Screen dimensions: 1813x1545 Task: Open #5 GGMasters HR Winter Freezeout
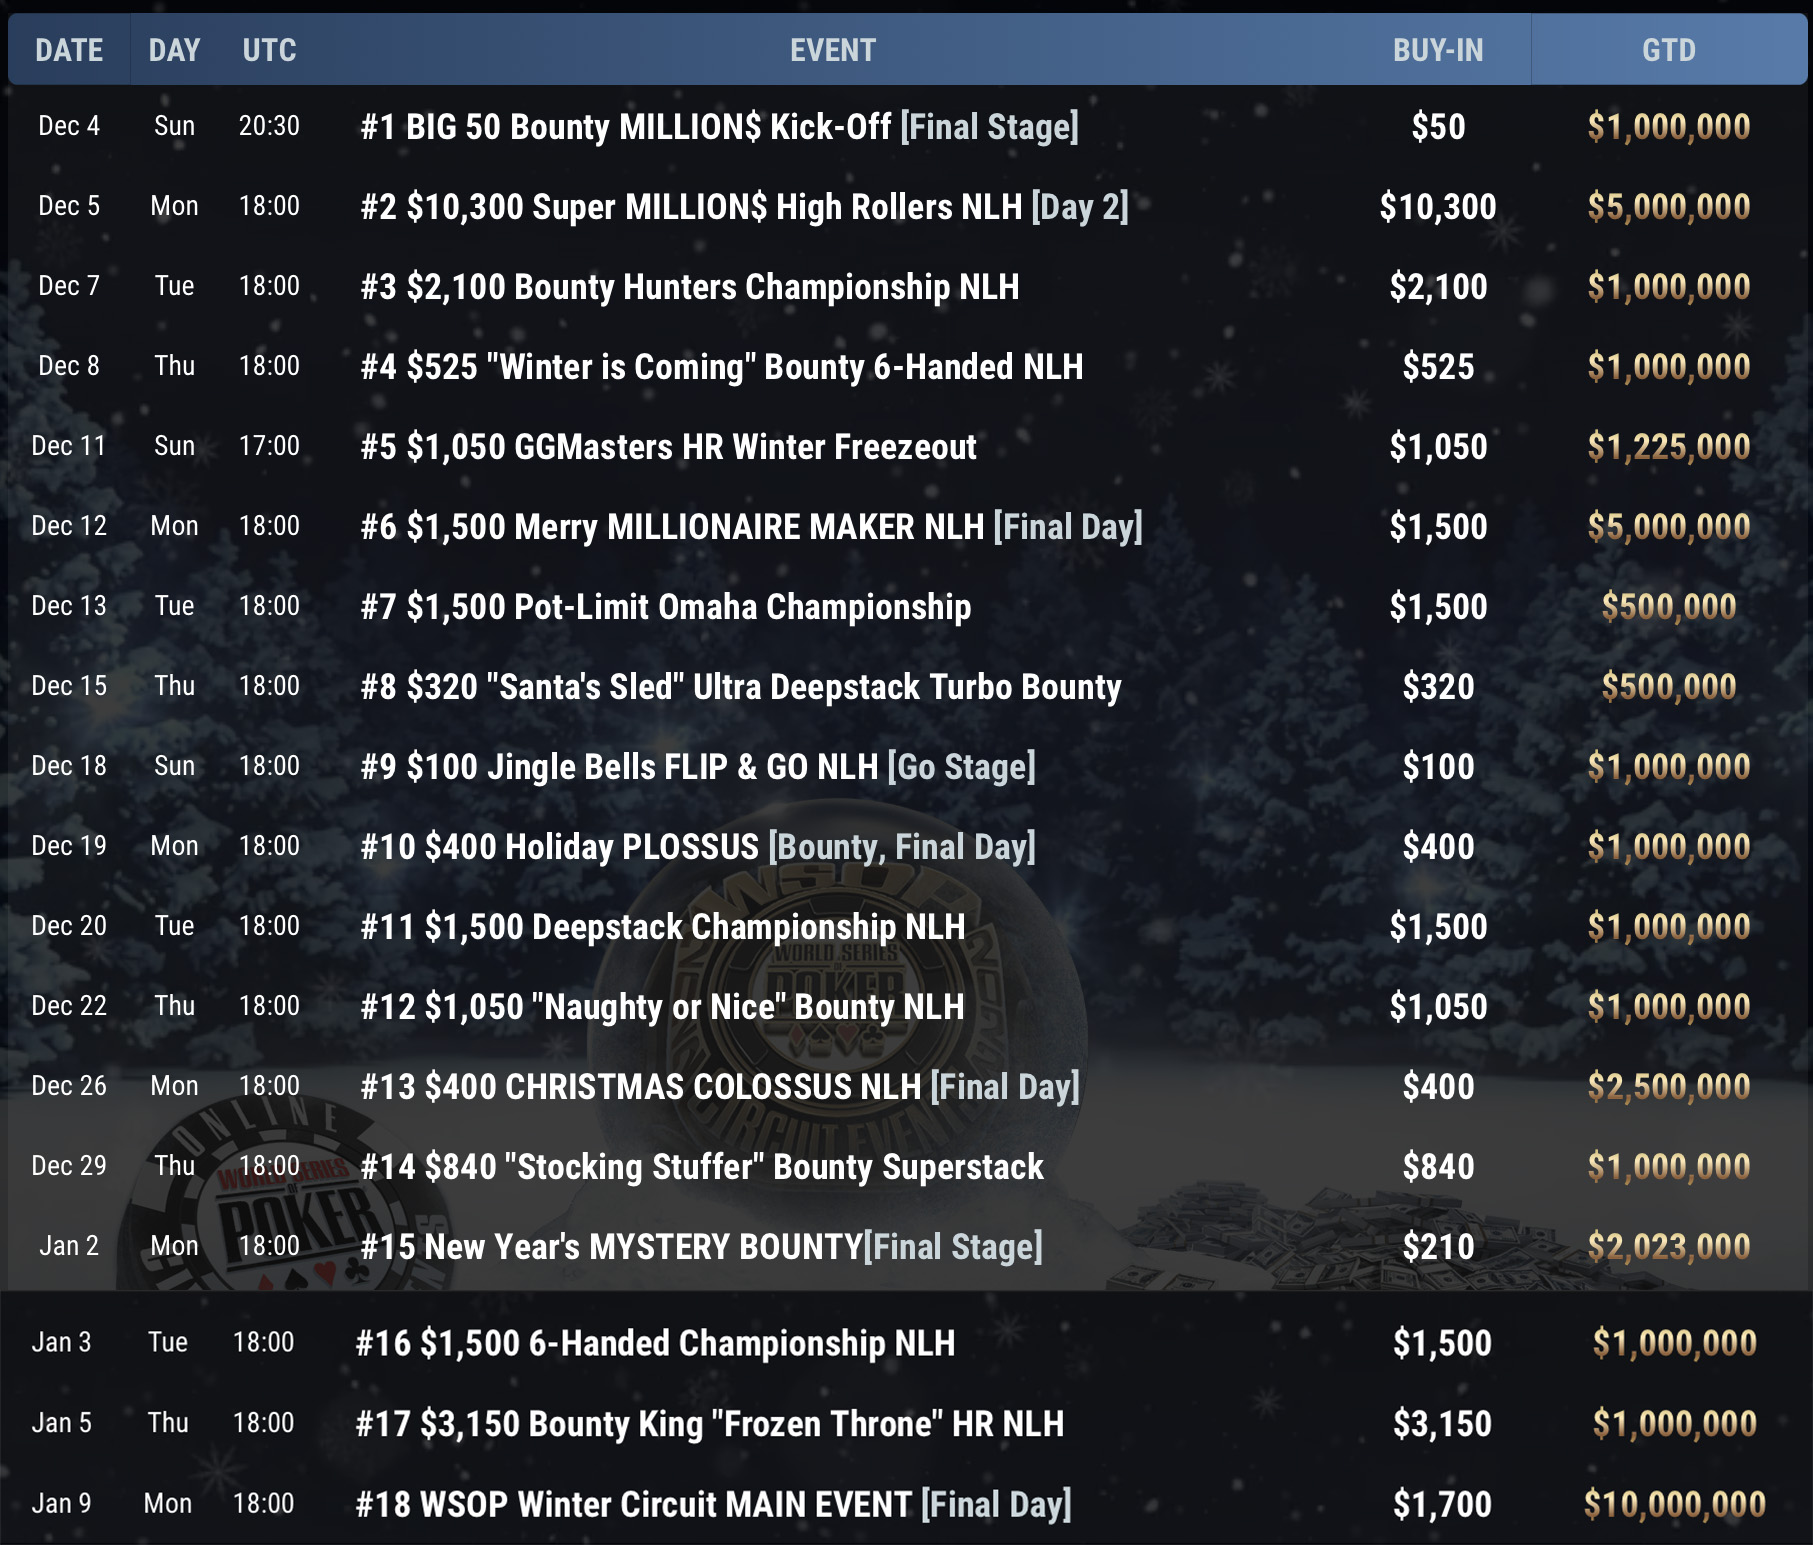click(x=668, y=447)
